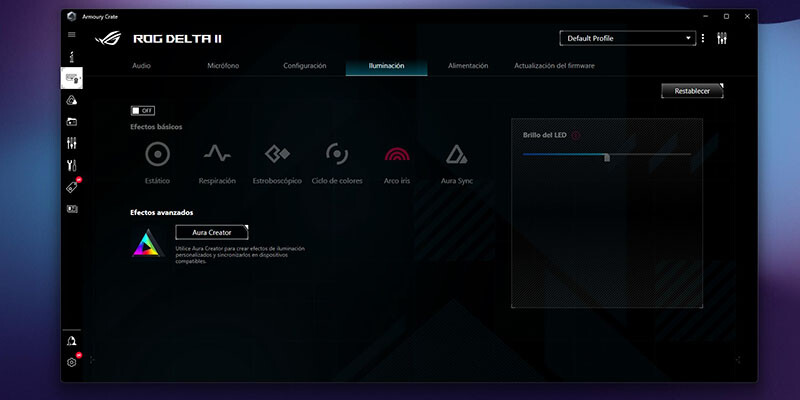Open the Deals tag icon with badge
The image size is (800, 400).
72,187
